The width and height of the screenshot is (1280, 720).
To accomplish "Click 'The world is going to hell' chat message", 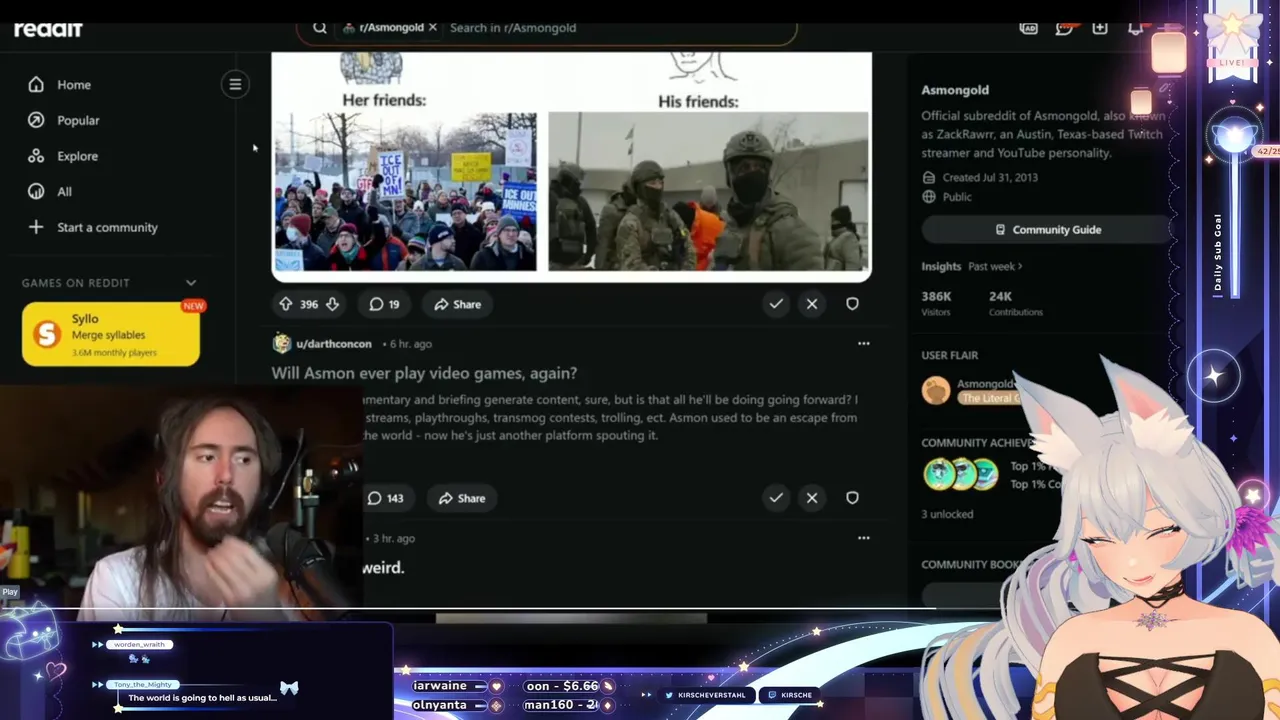I will [x=202, y=698].
